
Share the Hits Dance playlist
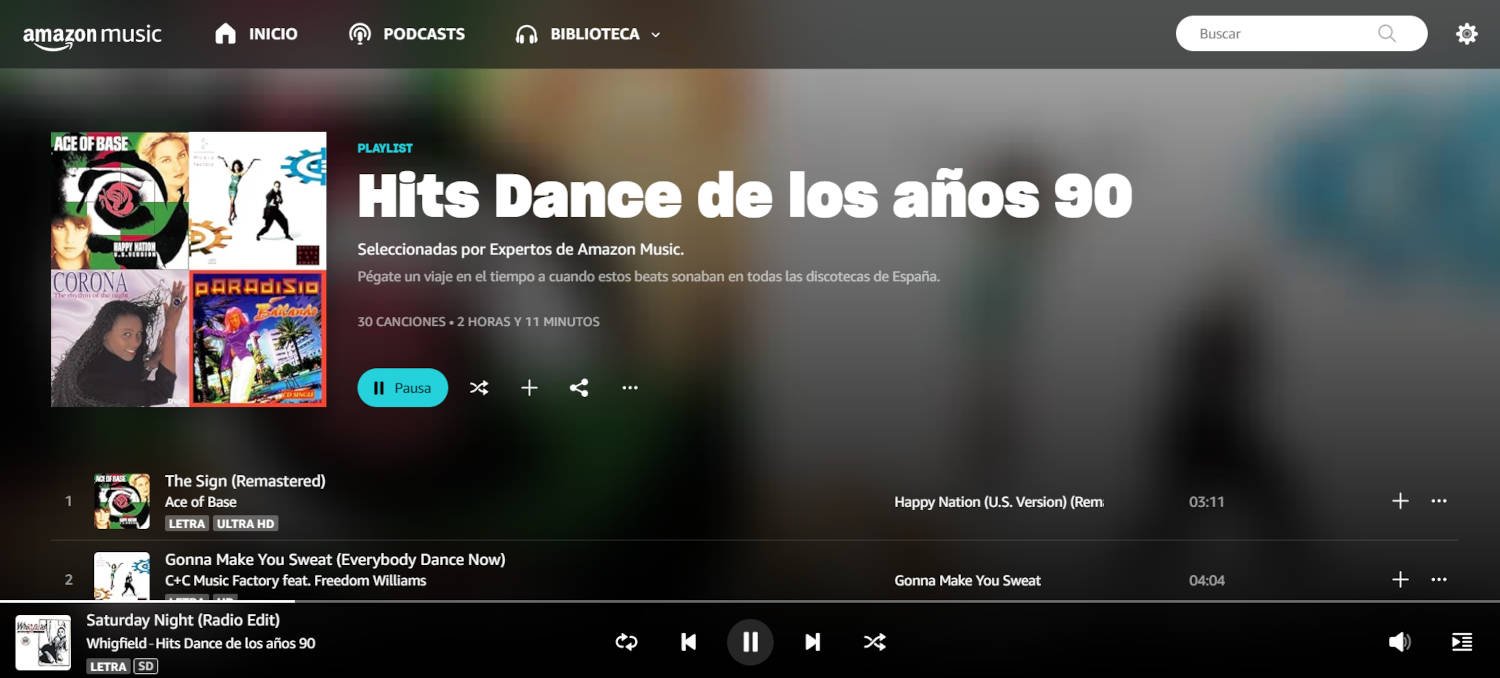pyautogui.click(x=579, y=388)
